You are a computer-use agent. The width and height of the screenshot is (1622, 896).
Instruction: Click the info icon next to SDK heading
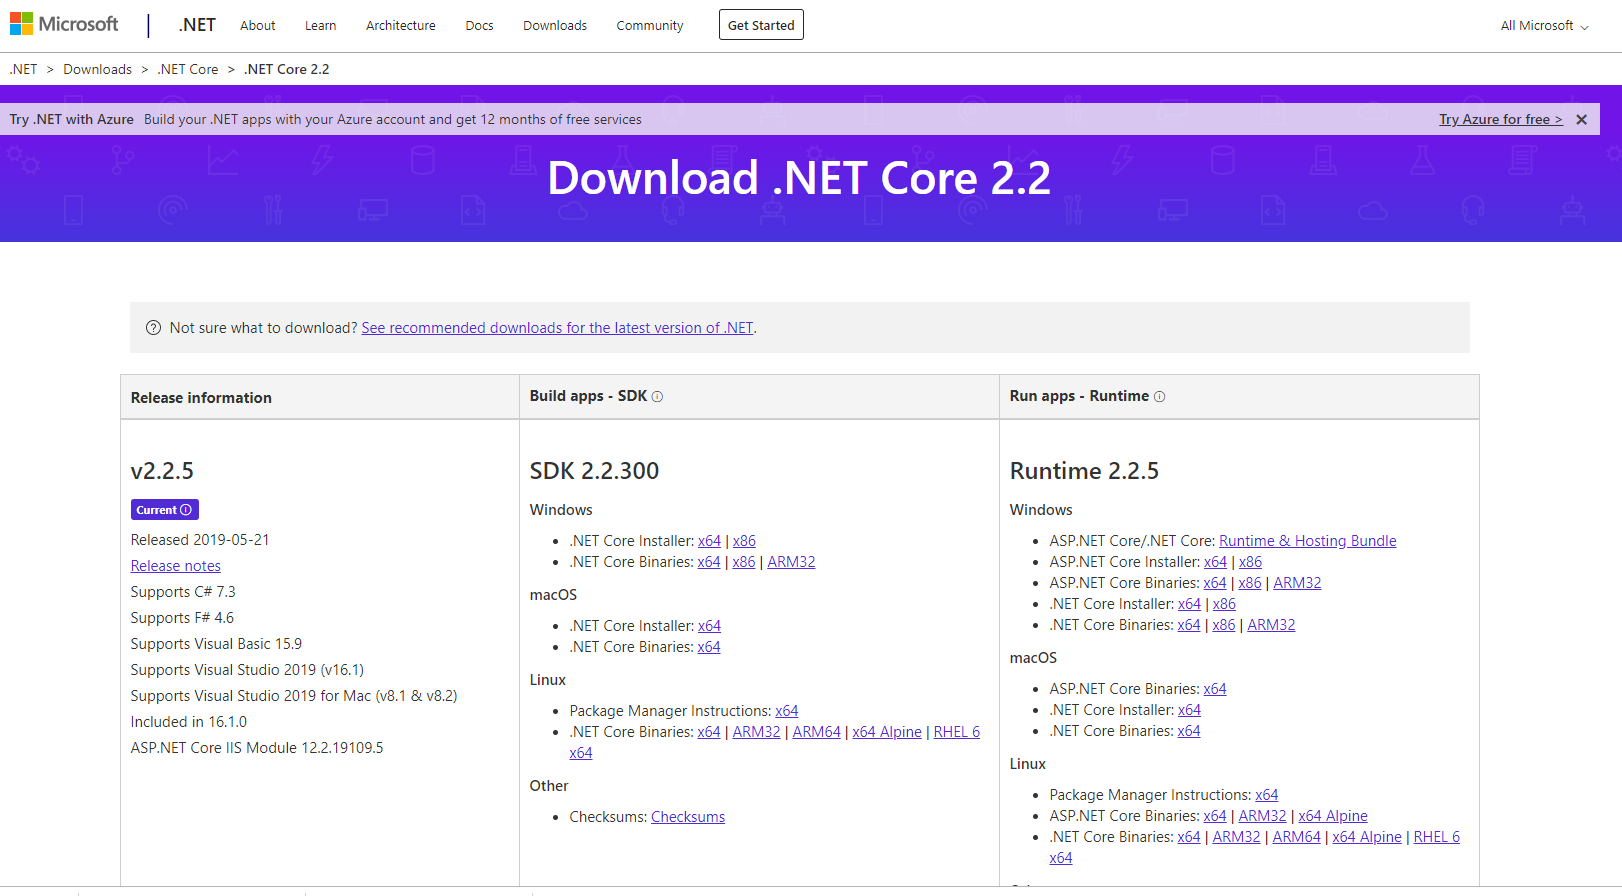pyautogui.click(x=657, y=397)
